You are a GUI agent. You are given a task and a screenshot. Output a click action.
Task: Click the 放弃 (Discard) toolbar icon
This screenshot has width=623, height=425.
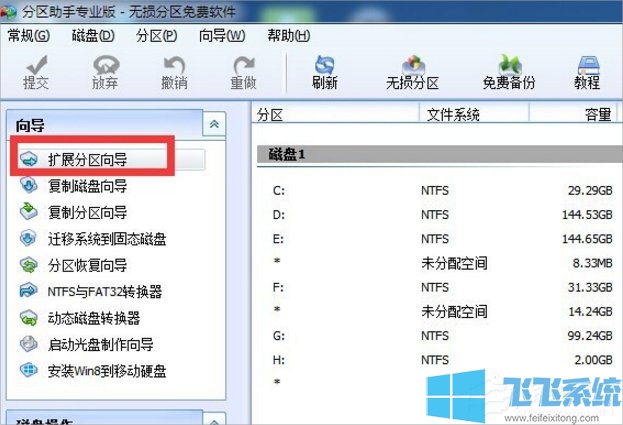tap(103, 70)
